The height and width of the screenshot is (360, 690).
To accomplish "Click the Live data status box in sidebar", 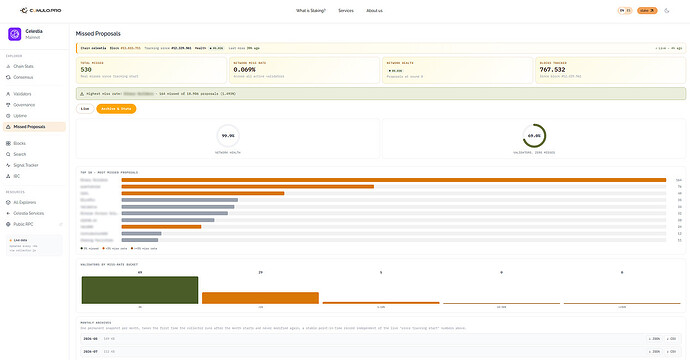I will [x=34, y=245].
